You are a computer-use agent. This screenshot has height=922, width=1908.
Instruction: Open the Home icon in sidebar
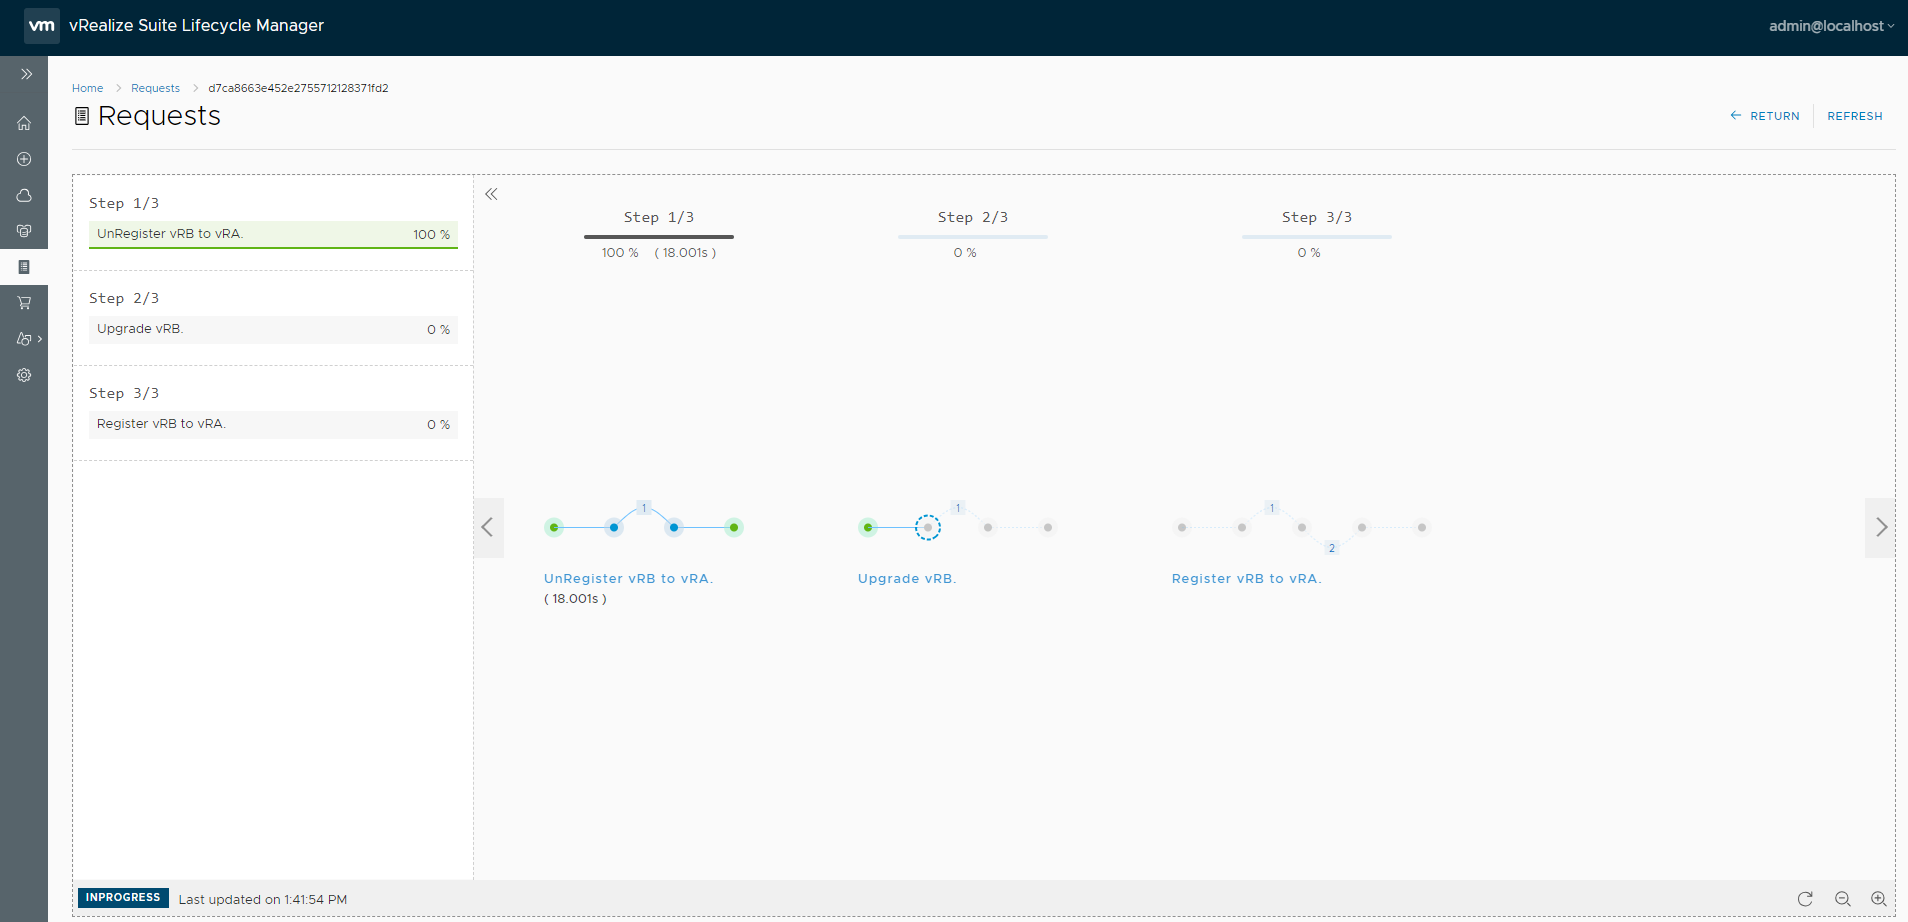(x=24, y=123)
